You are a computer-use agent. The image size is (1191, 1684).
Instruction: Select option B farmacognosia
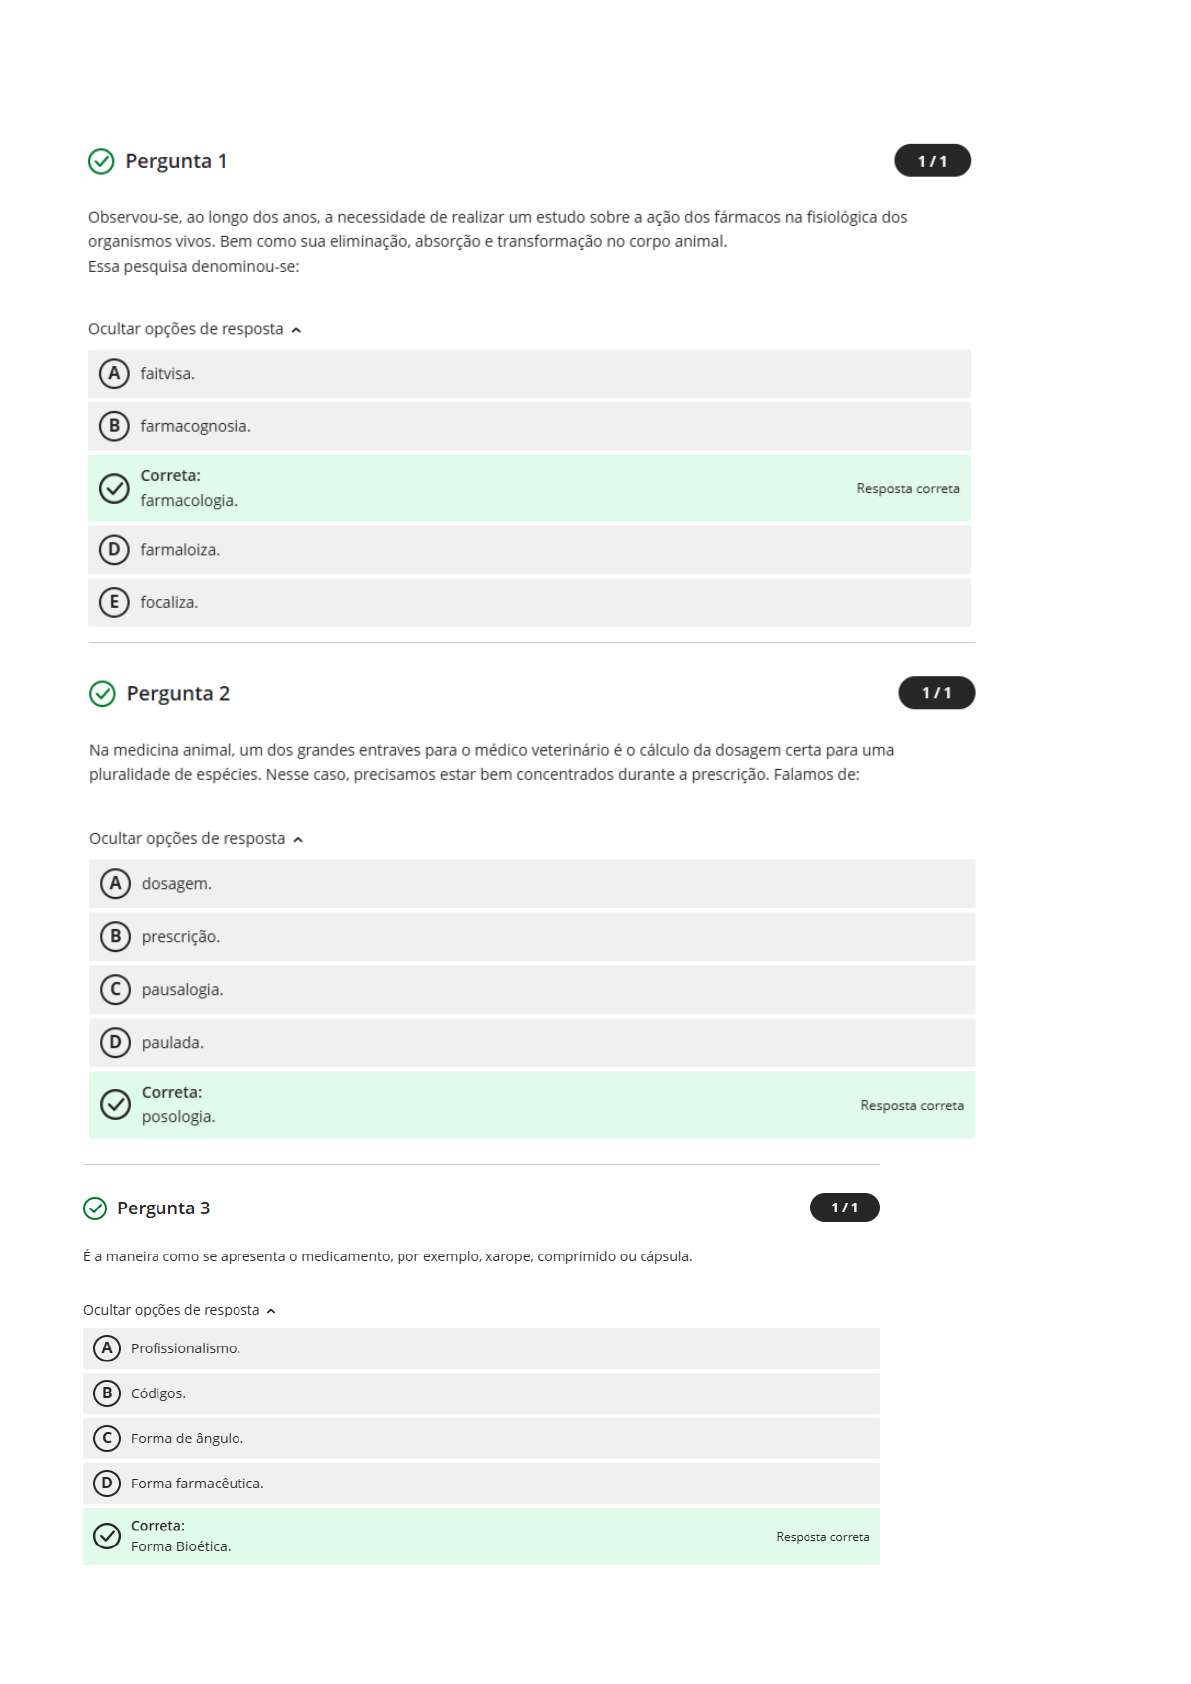(x=529, y=426)
